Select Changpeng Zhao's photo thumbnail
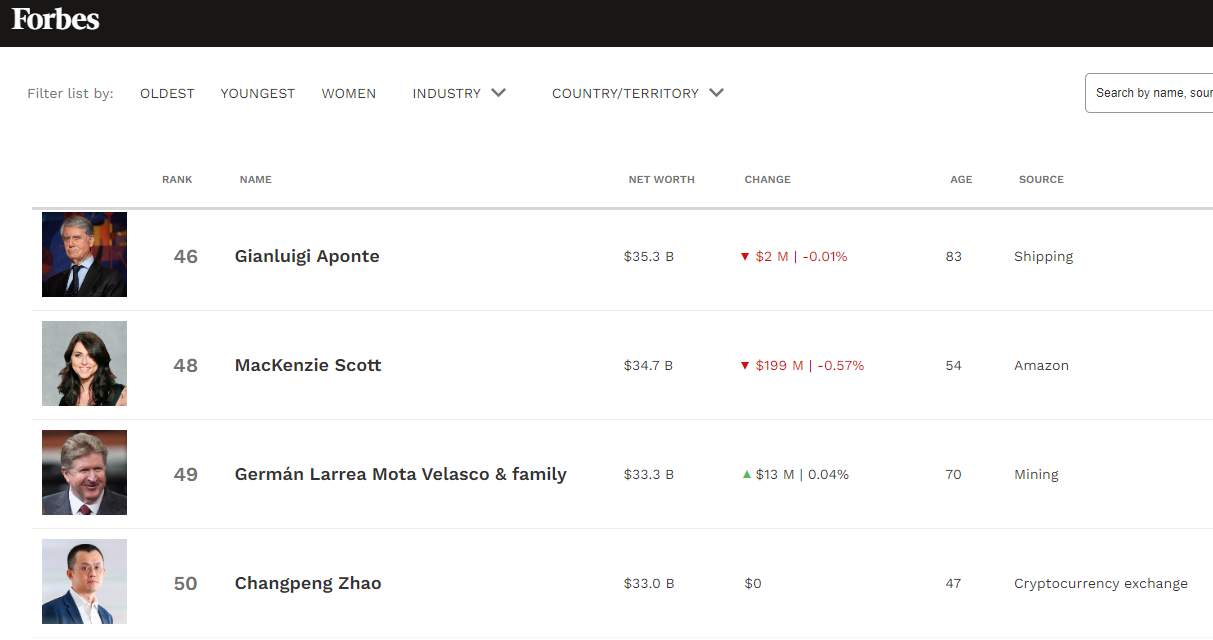The height and width of the screenshot is (640, 1213). pos(85,581)
